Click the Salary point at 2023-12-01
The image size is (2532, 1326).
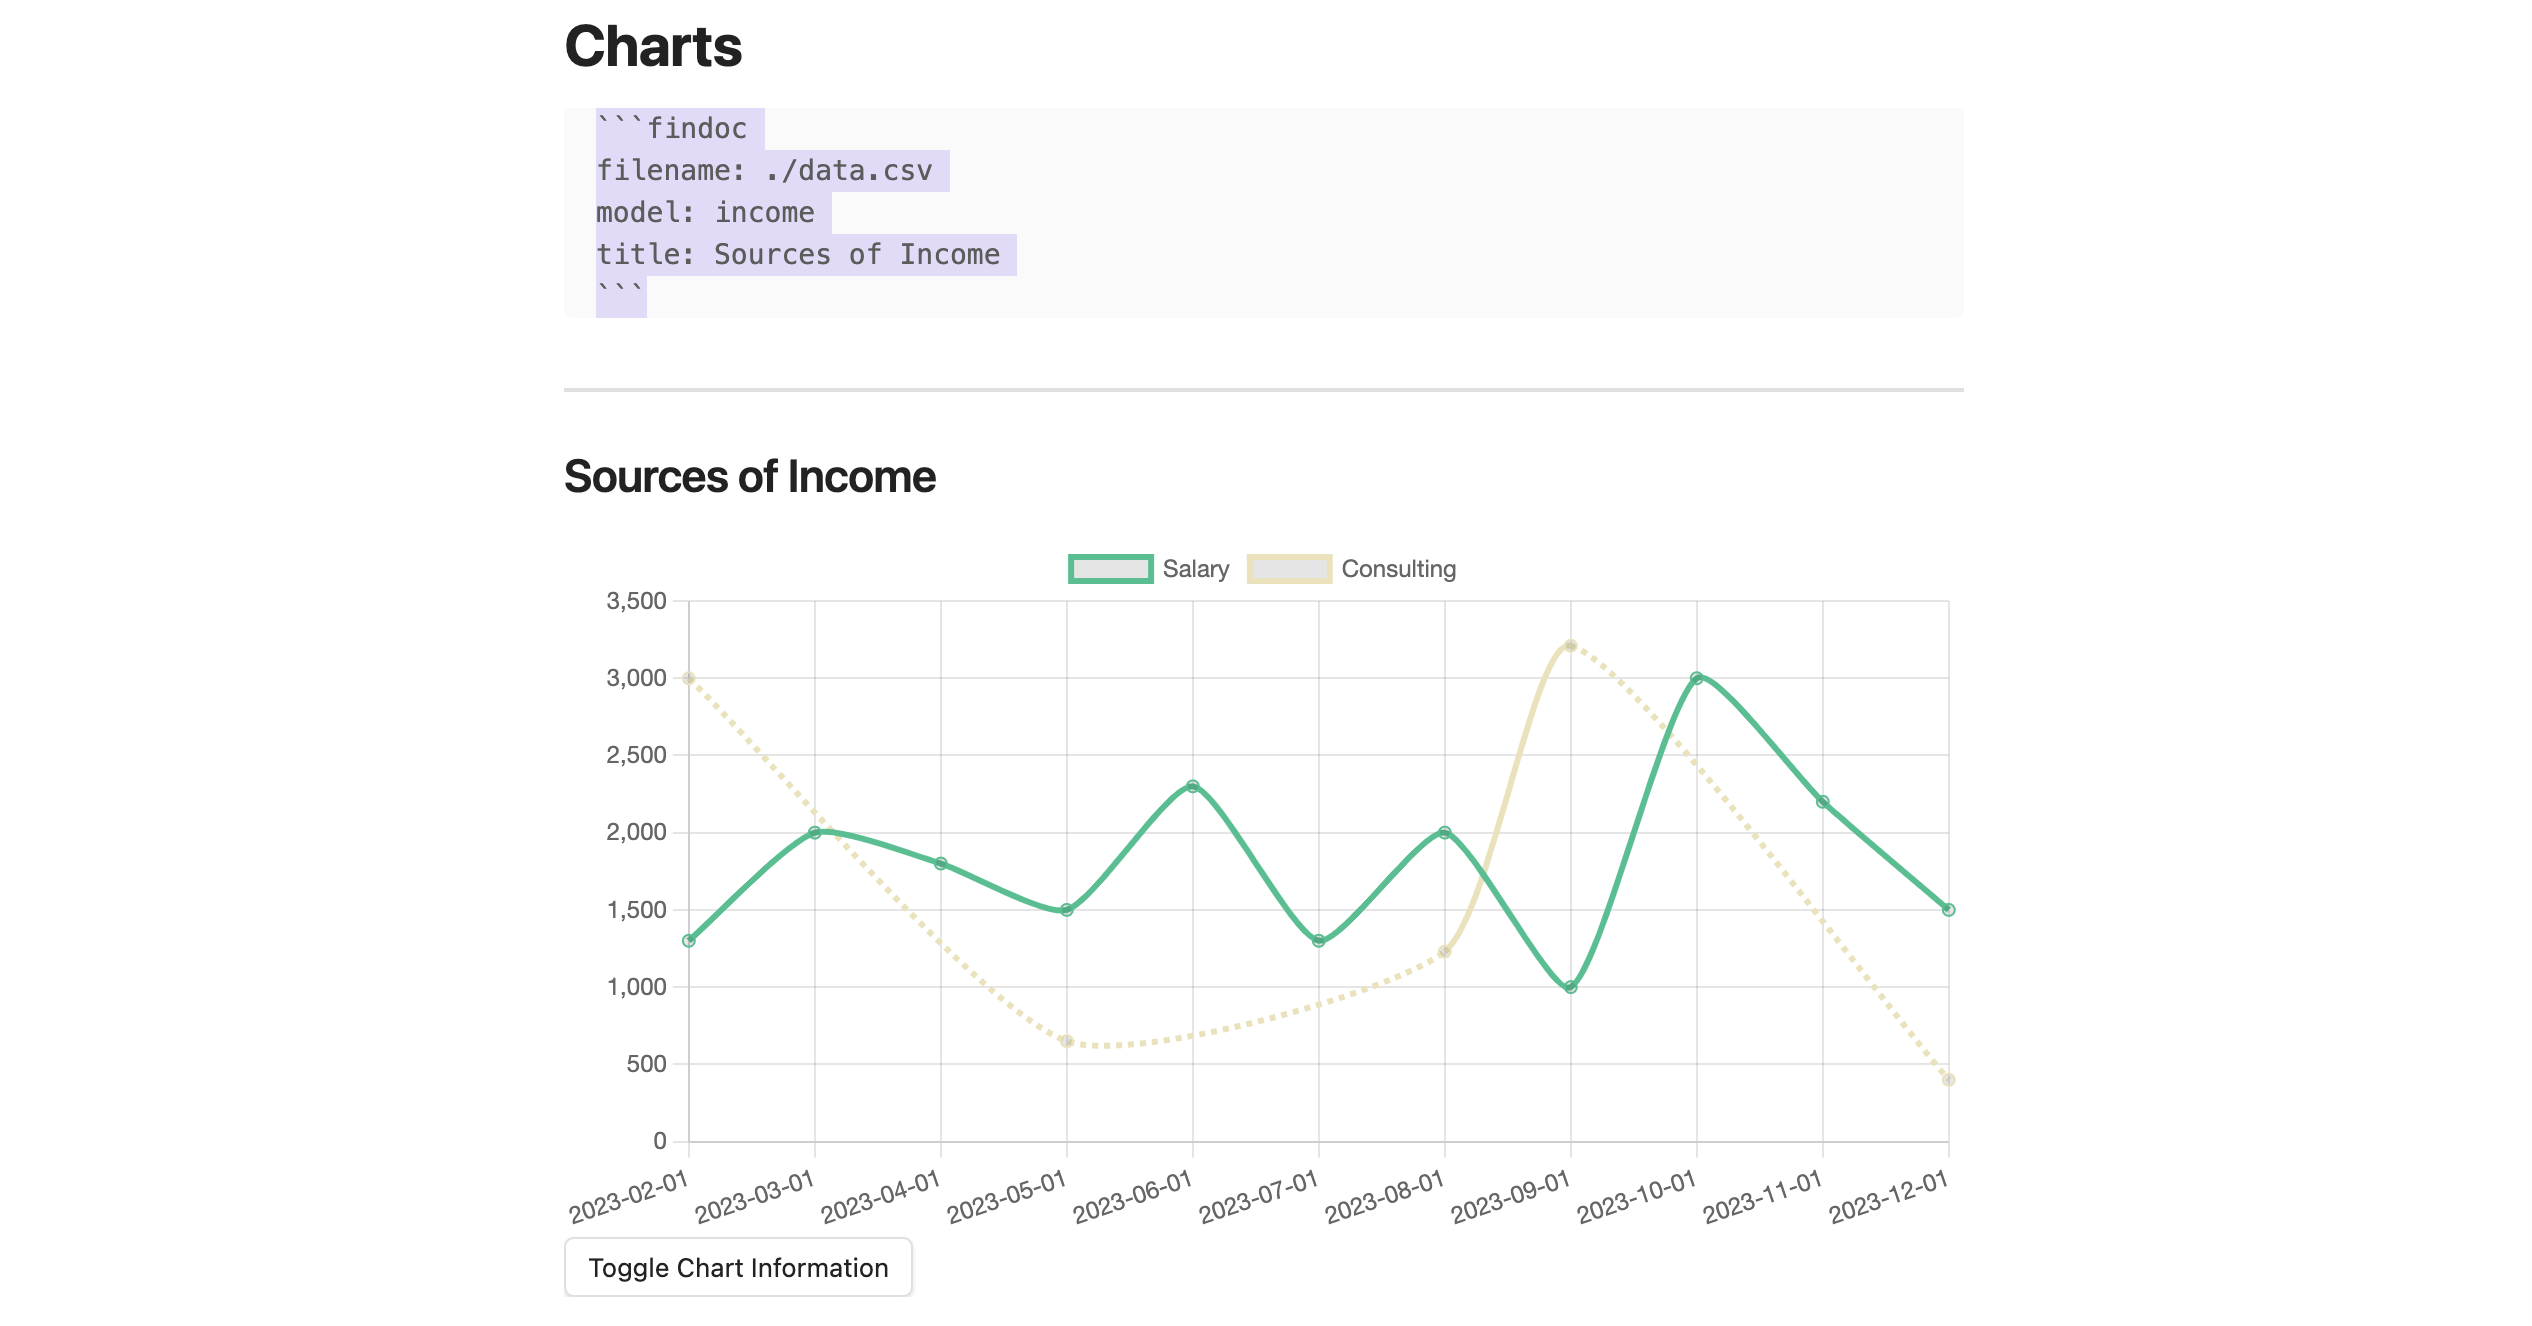(x=1948, y=910)
